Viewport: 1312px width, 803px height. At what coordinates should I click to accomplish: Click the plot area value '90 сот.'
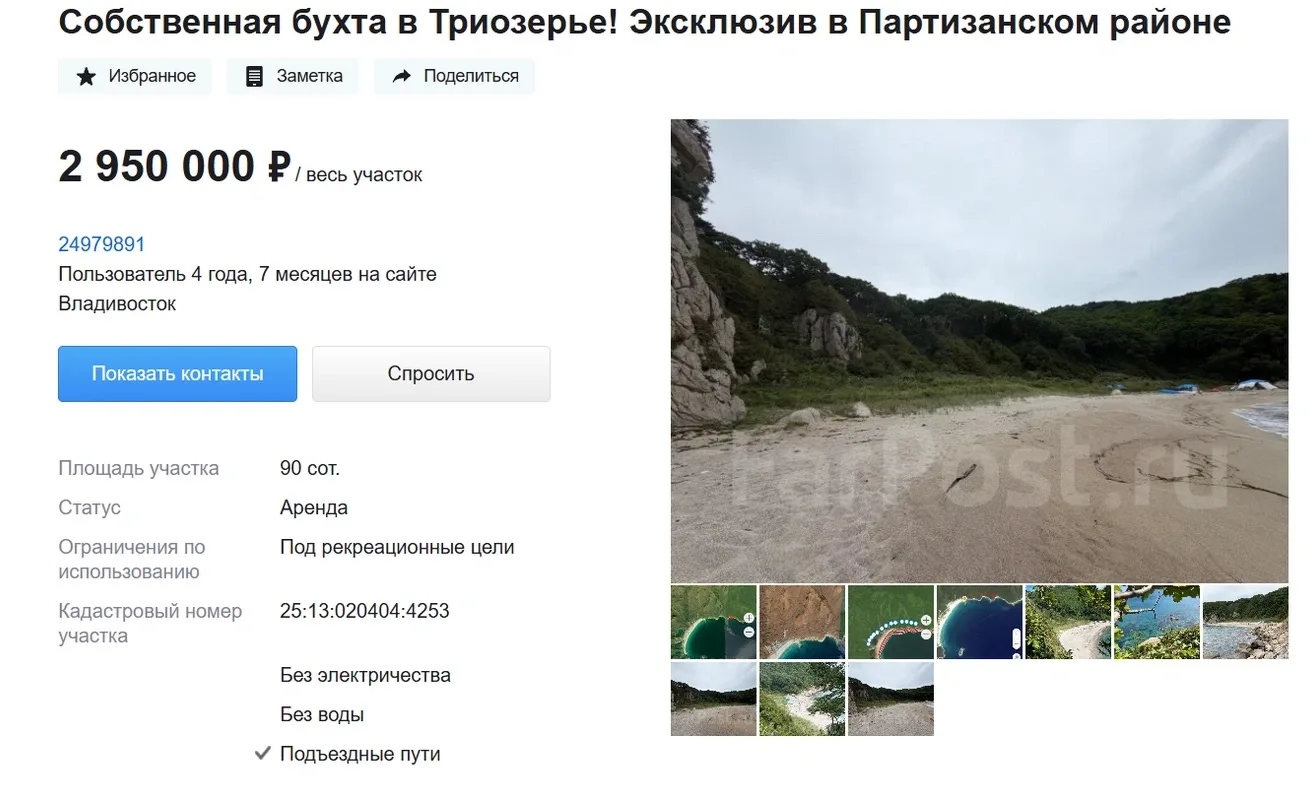click(310, 468)
